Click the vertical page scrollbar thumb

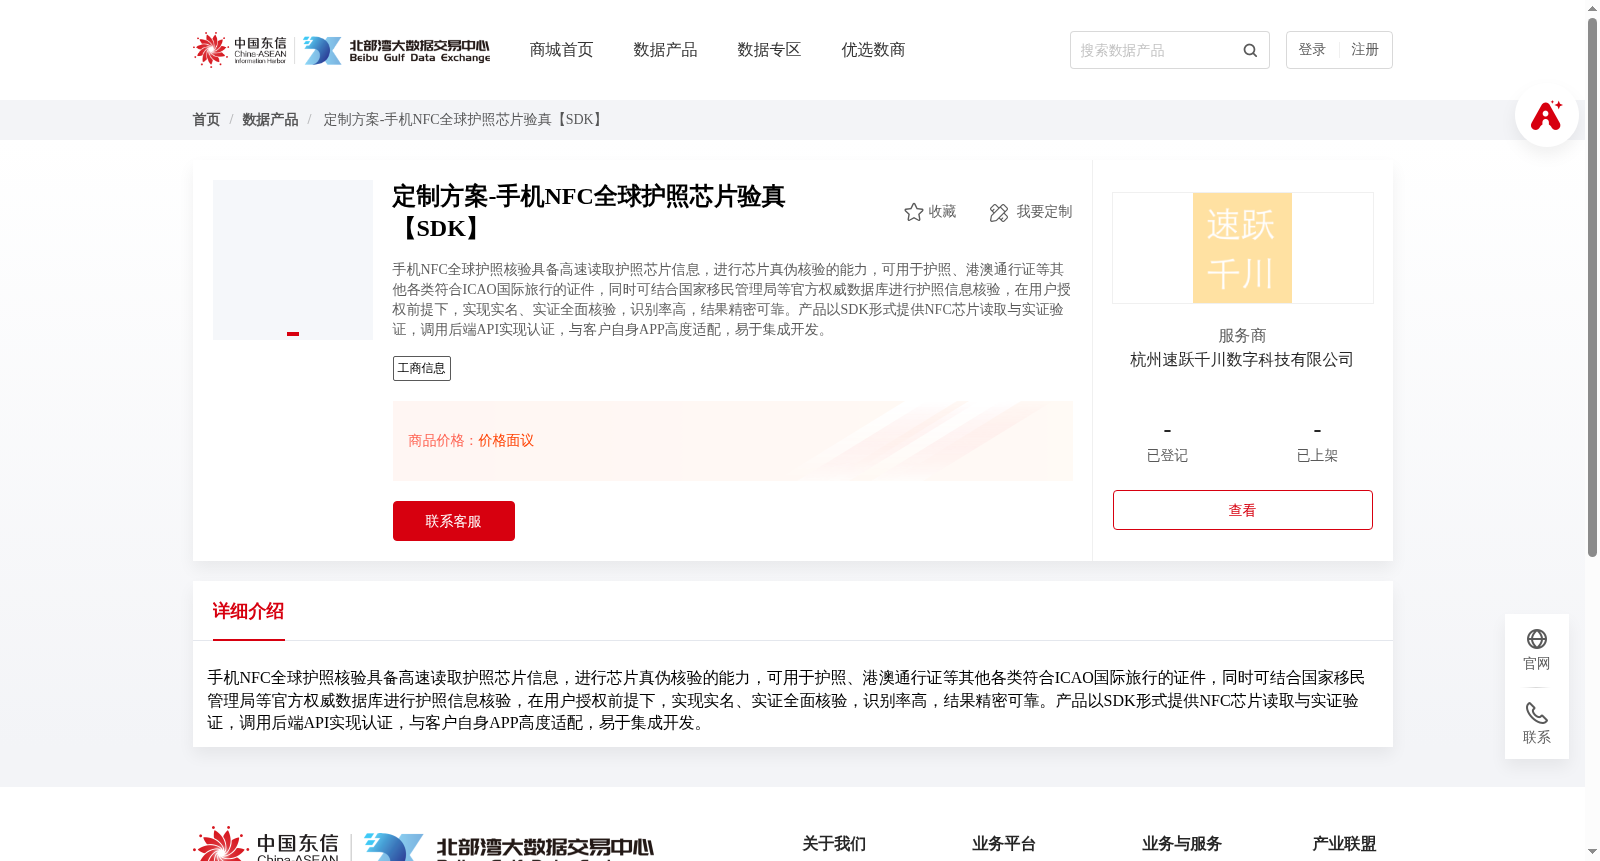pos(1592,287)
